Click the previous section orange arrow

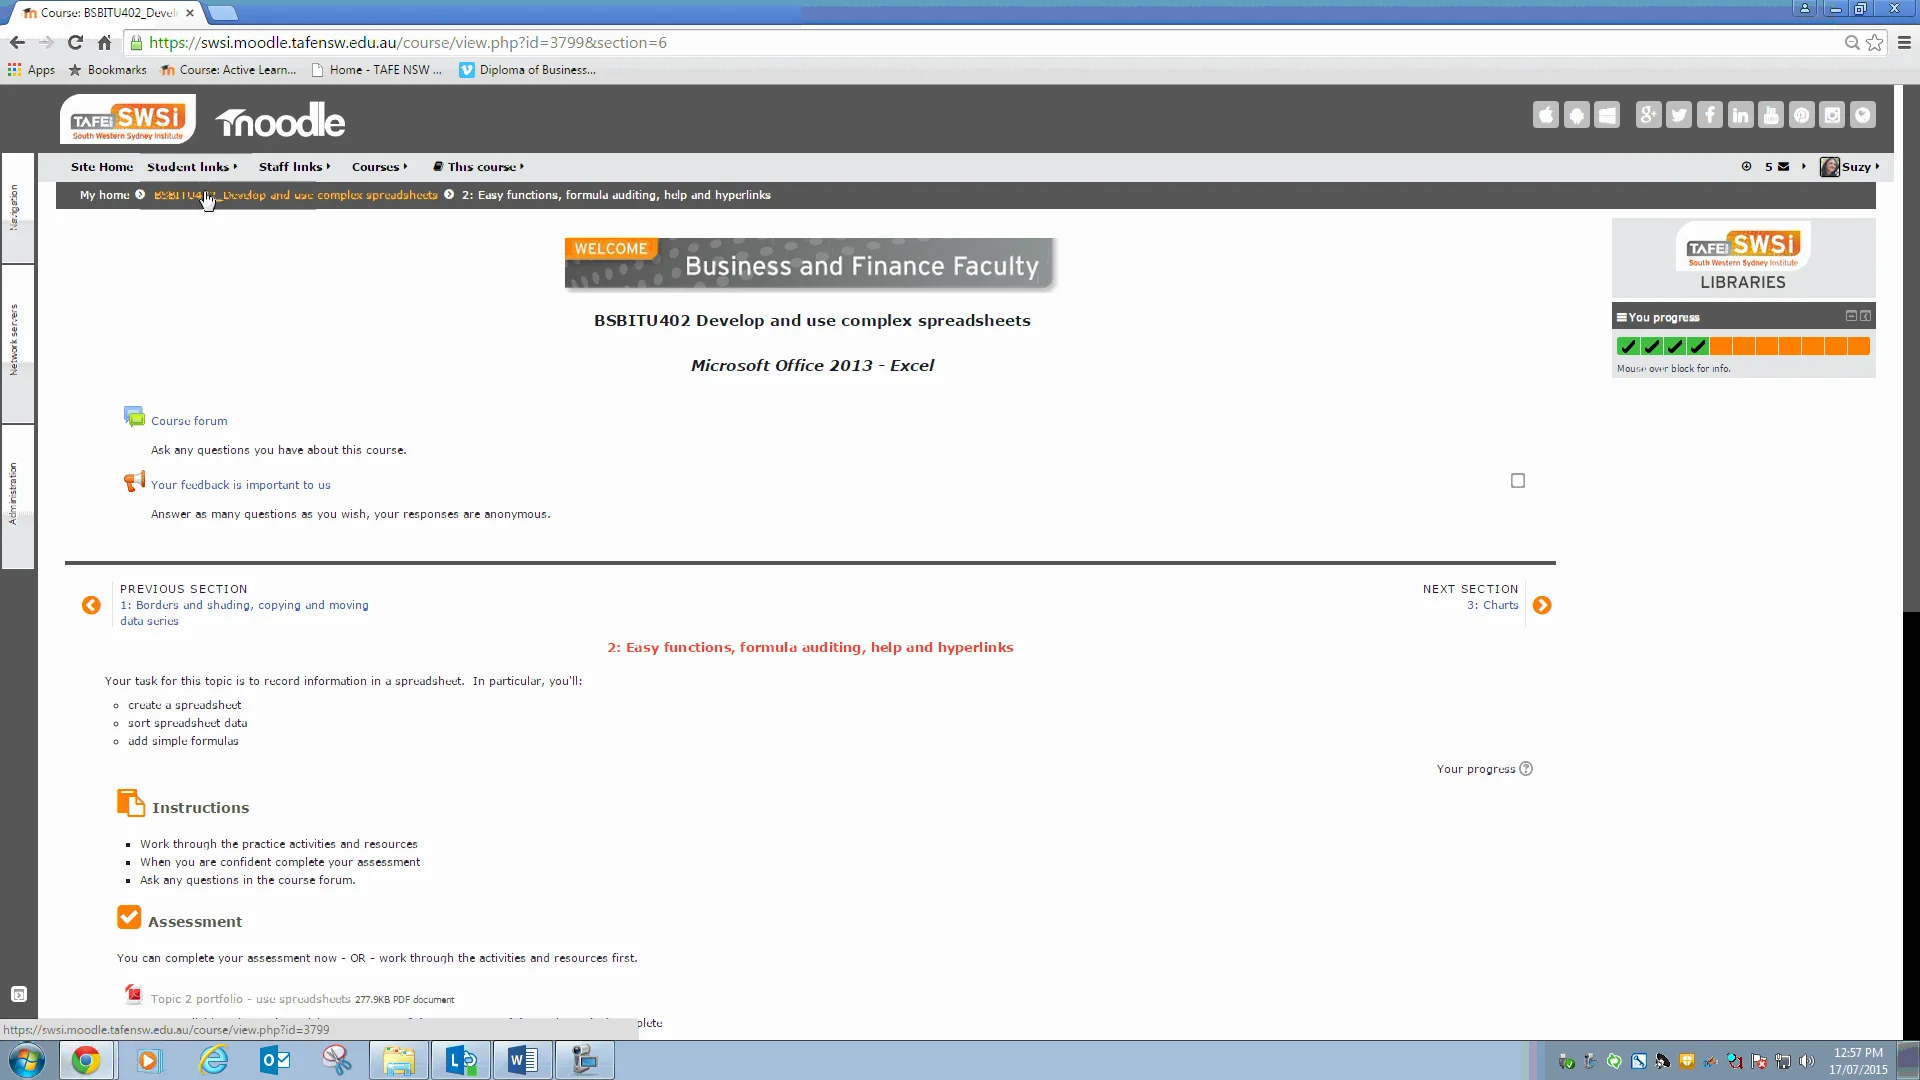91,605
